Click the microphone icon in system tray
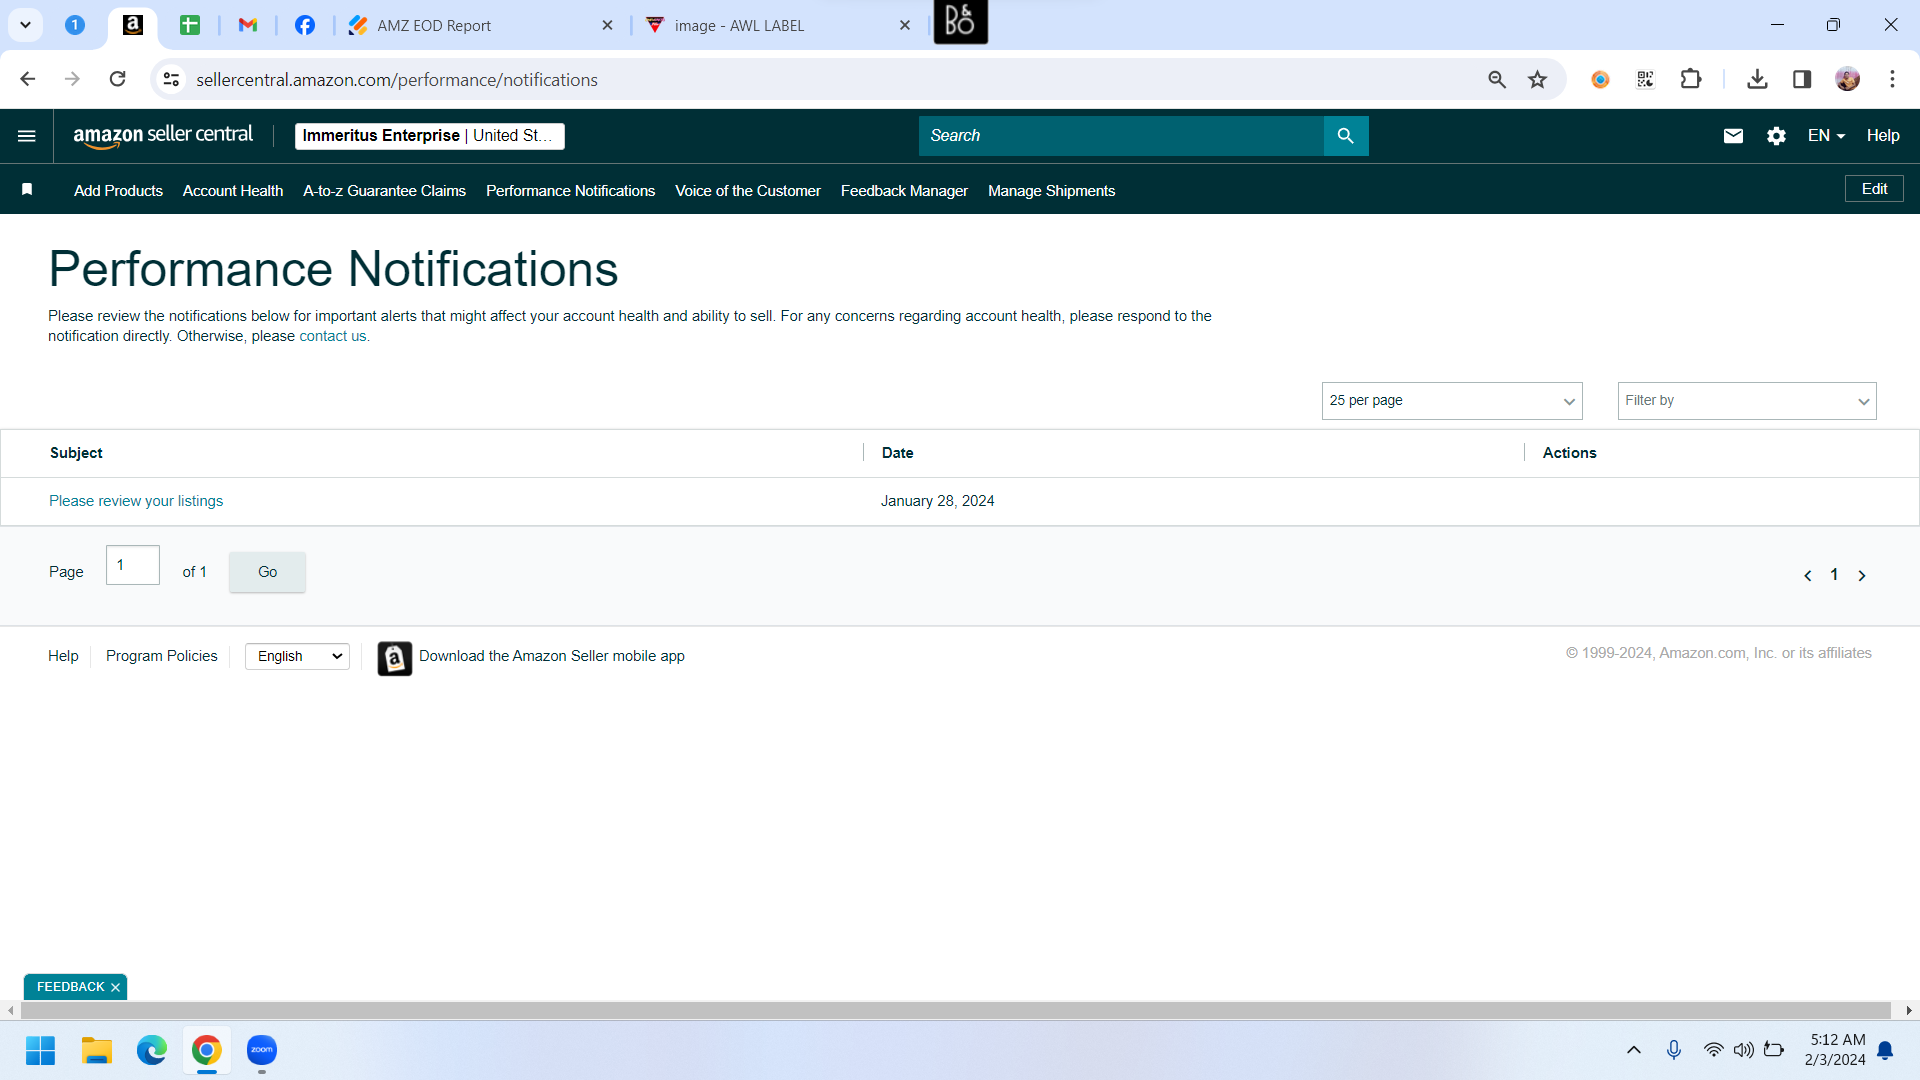The image size is (1920, 1080). [1674, 1050]
